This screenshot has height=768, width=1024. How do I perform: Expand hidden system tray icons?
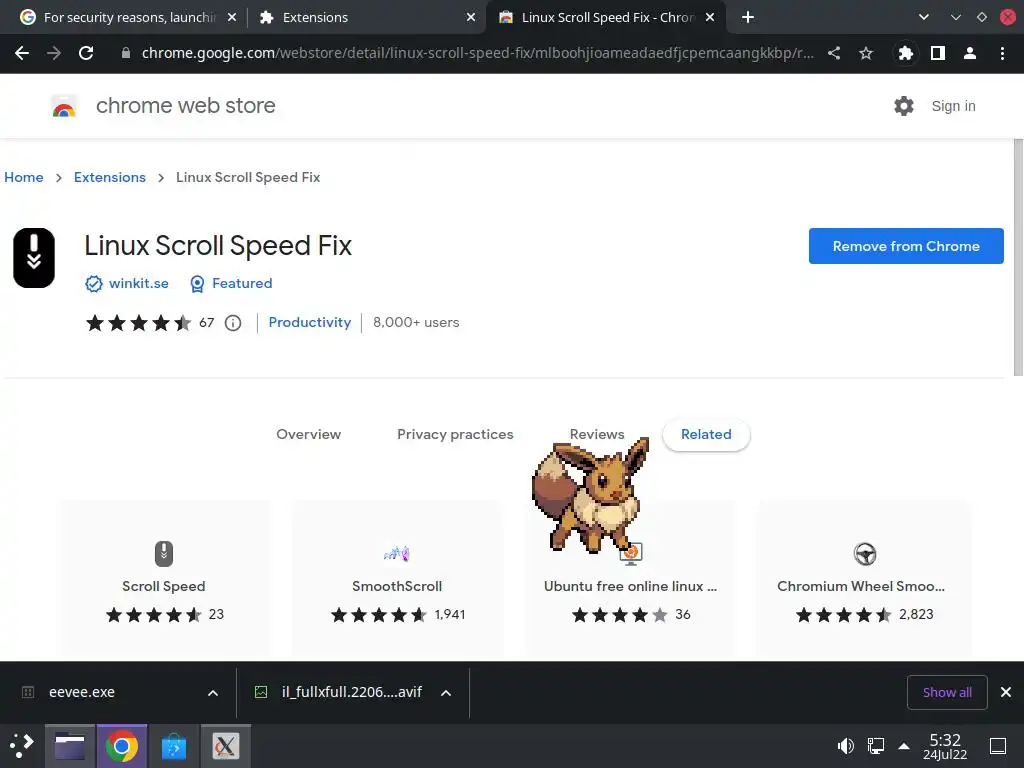point(904,746)
